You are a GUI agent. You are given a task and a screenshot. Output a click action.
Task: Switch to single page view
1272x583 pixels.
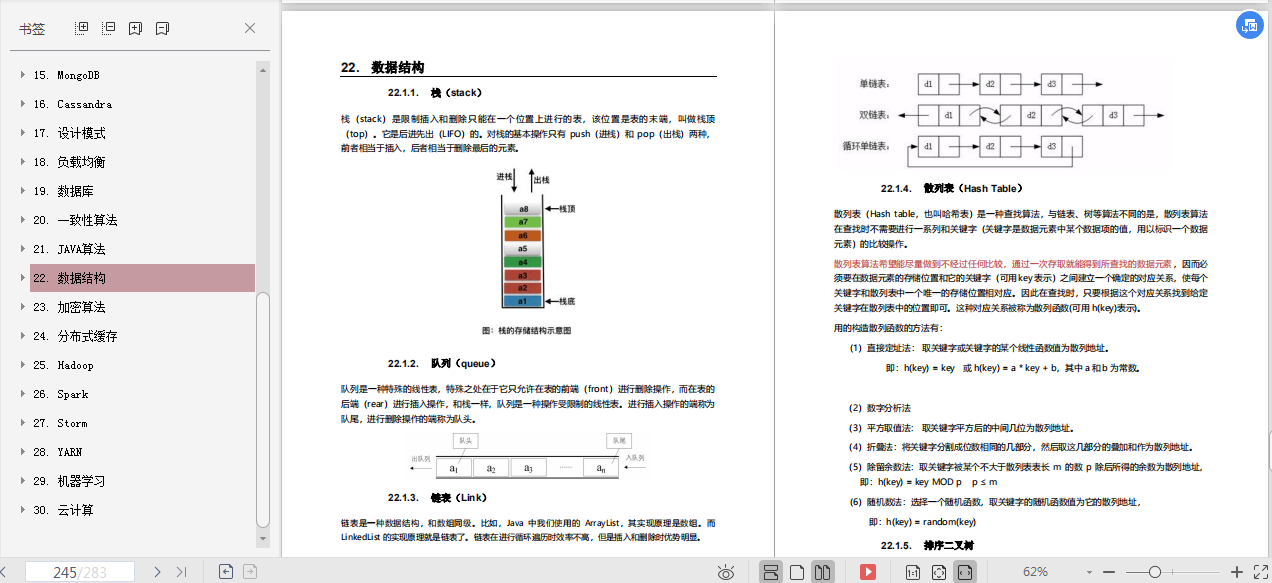tap(797, 572)
